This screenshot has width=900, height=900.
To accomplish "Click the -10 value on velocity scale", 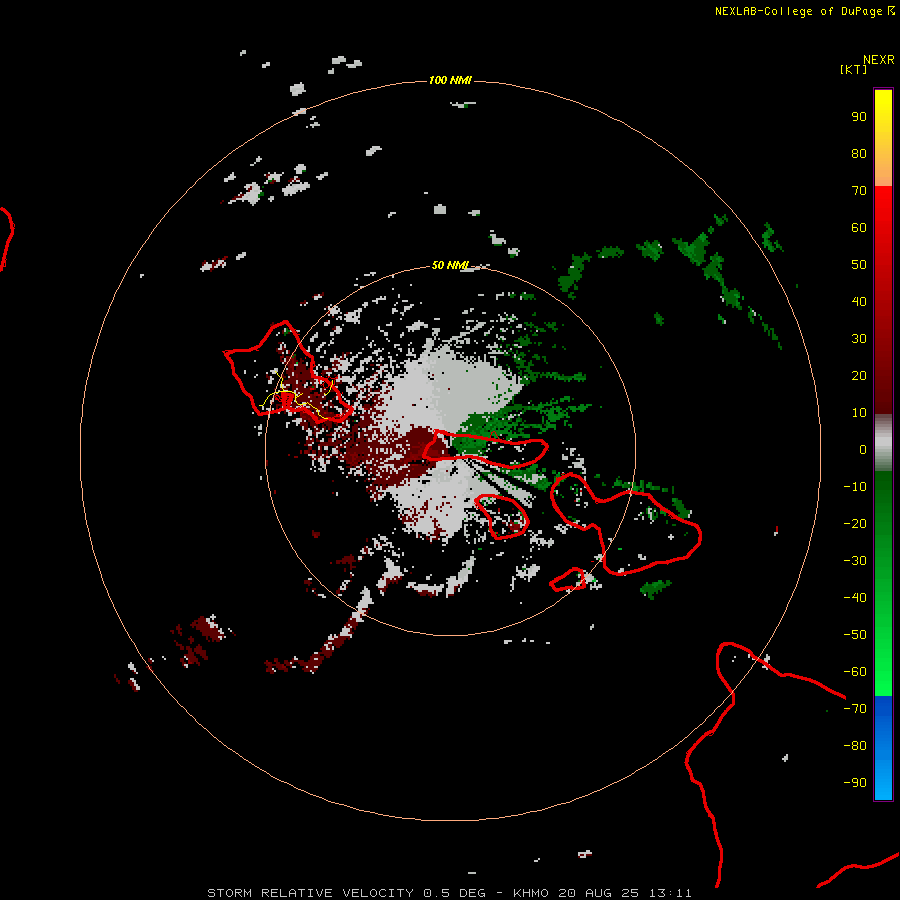I will [x=855, y=487].
